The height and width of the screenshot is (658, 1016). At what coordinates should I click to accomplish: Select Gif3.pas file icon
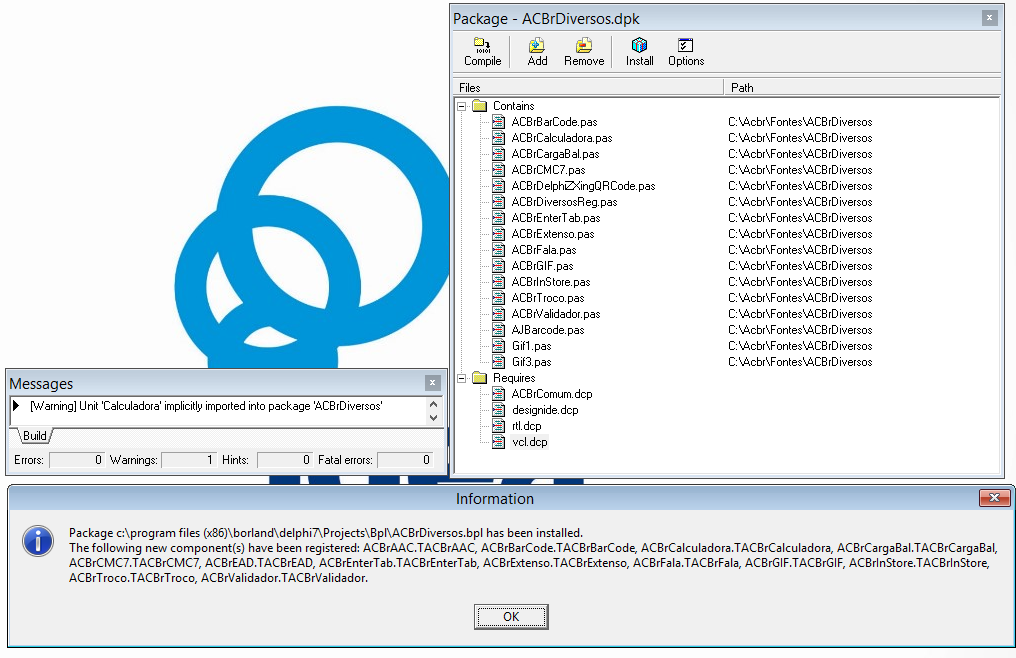tap(498, 362)
